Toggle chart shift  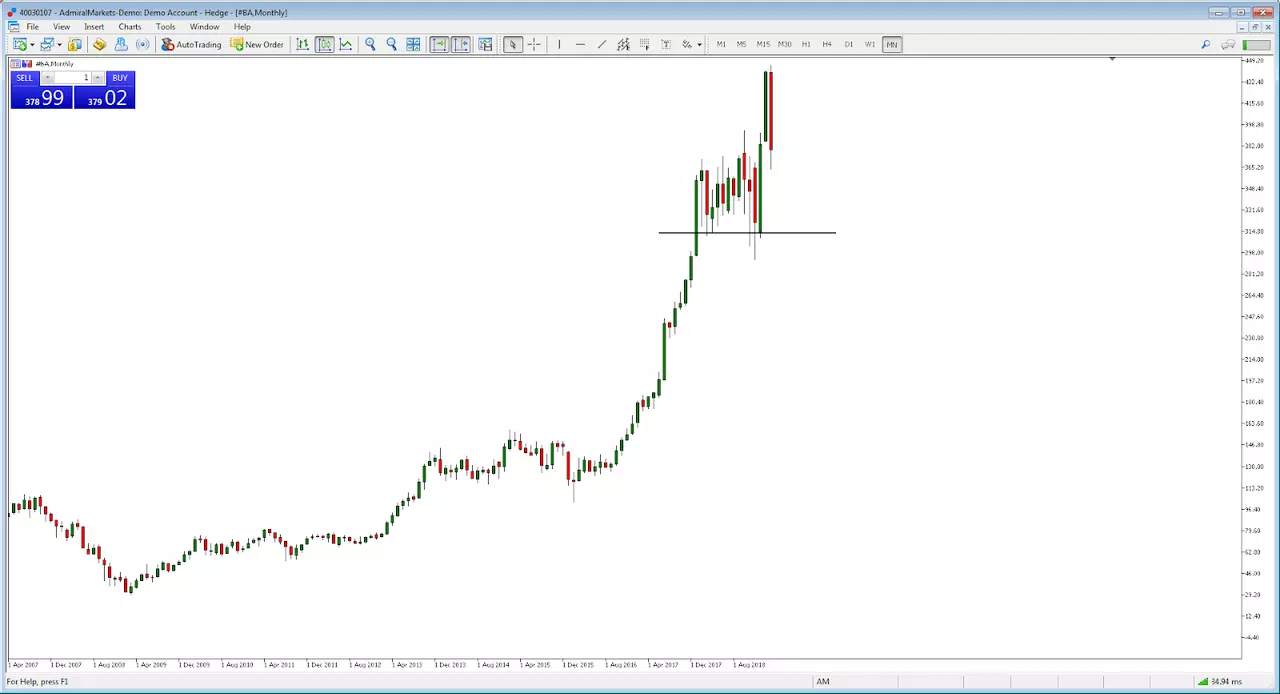point(461,44)
